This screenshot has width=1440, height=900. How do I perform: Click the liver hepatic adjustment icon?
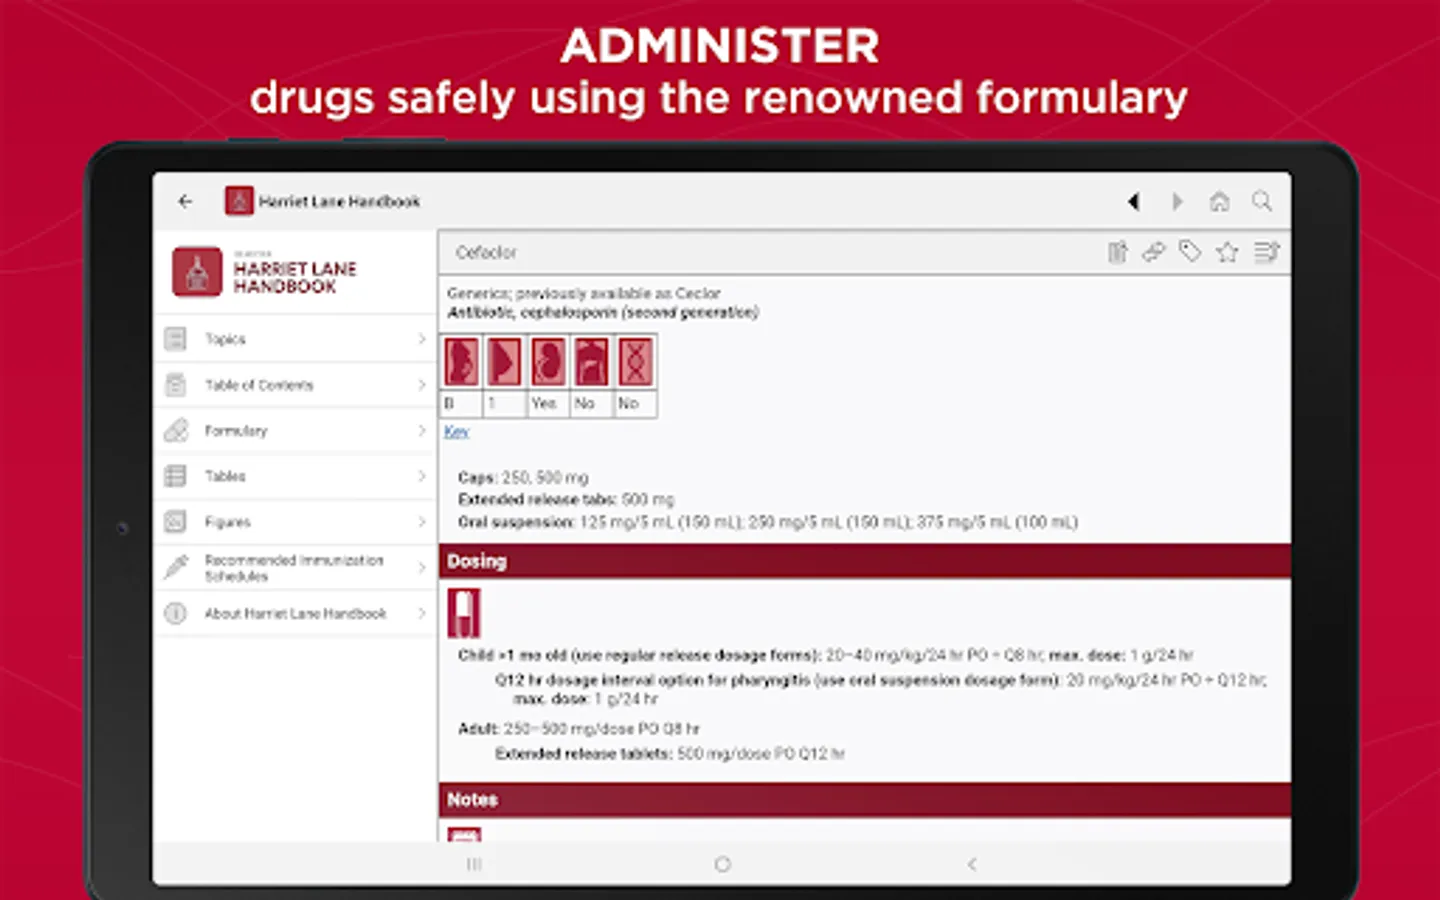click(591, 361)
